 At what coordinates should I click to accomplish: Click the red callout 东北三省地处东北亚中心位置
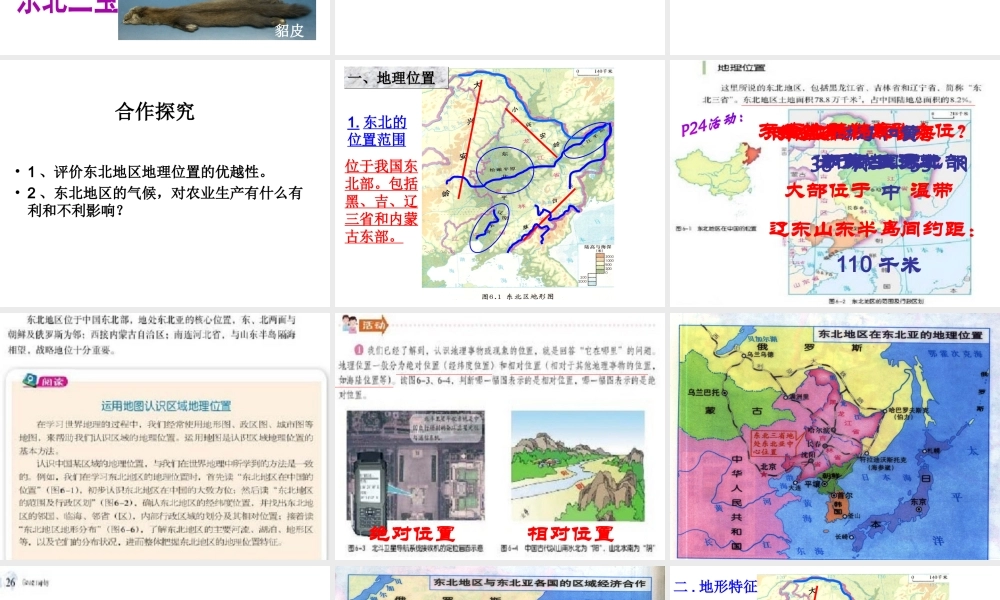[772, 443]
